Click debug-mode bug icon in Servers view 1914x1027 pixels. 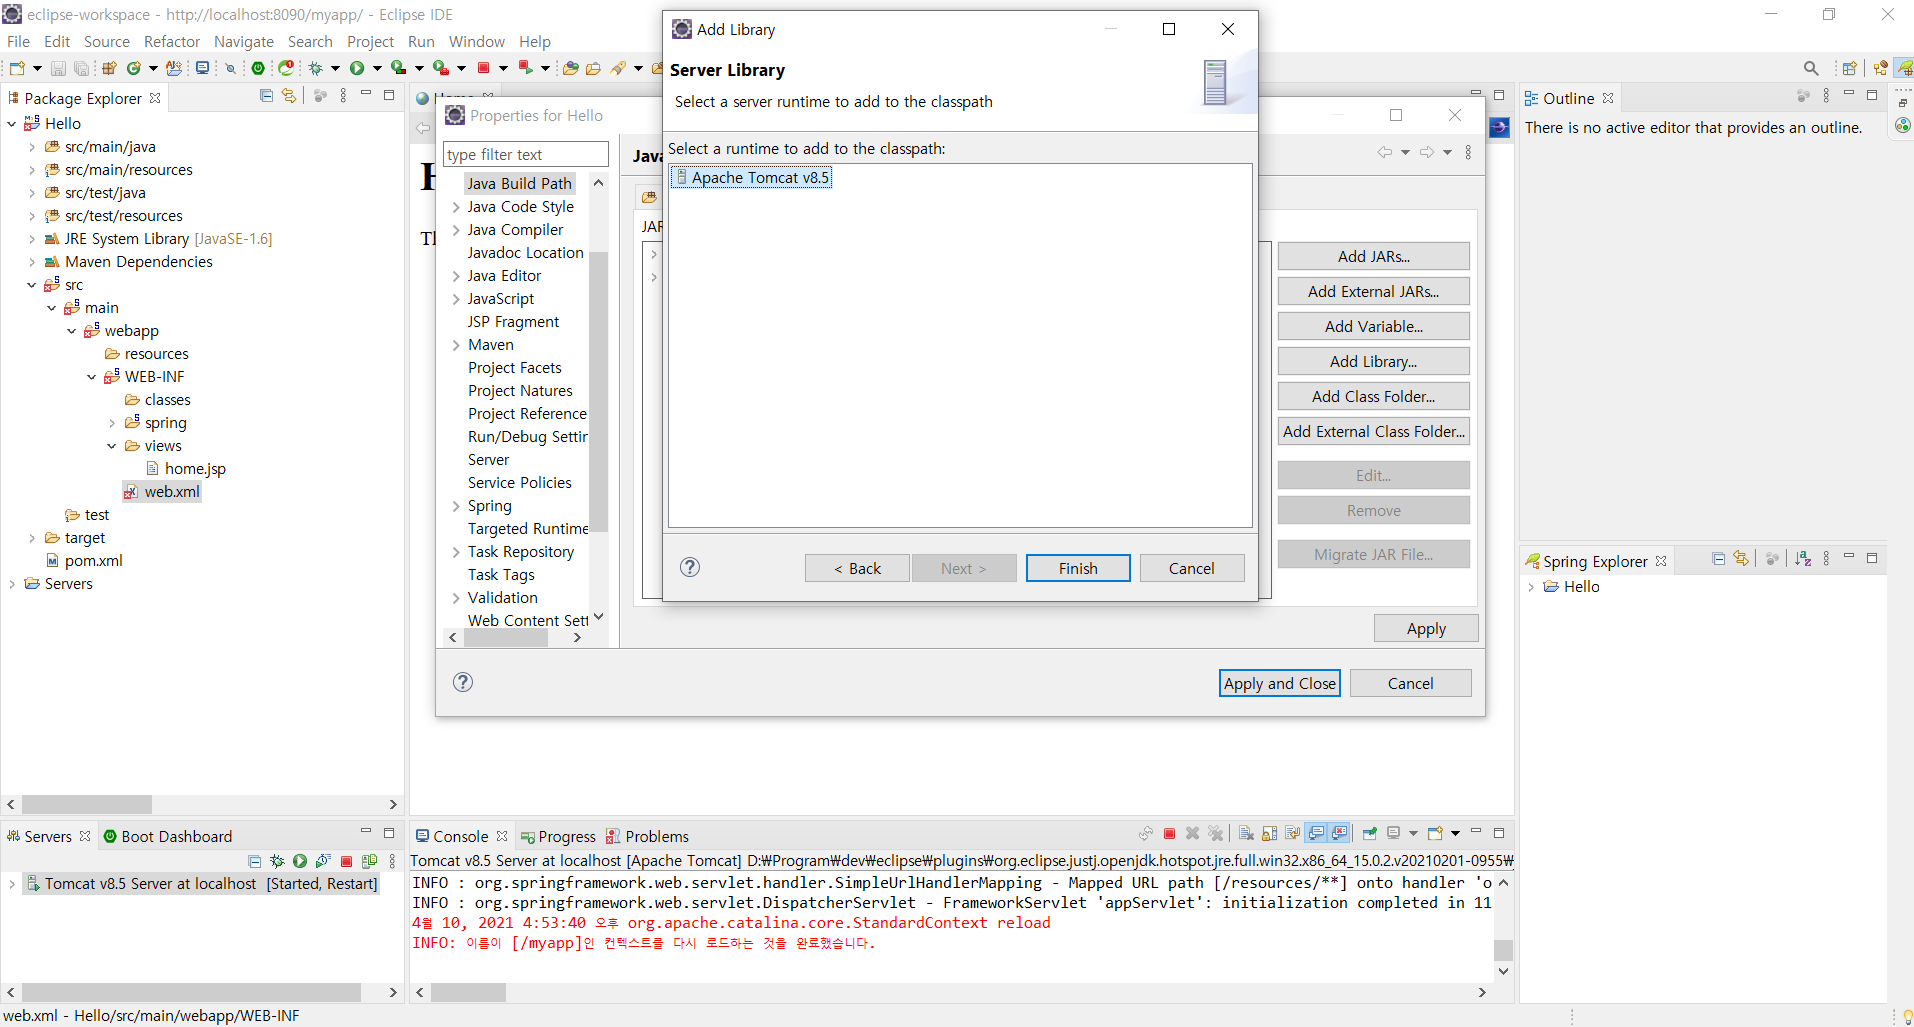[x=277, y=861]
